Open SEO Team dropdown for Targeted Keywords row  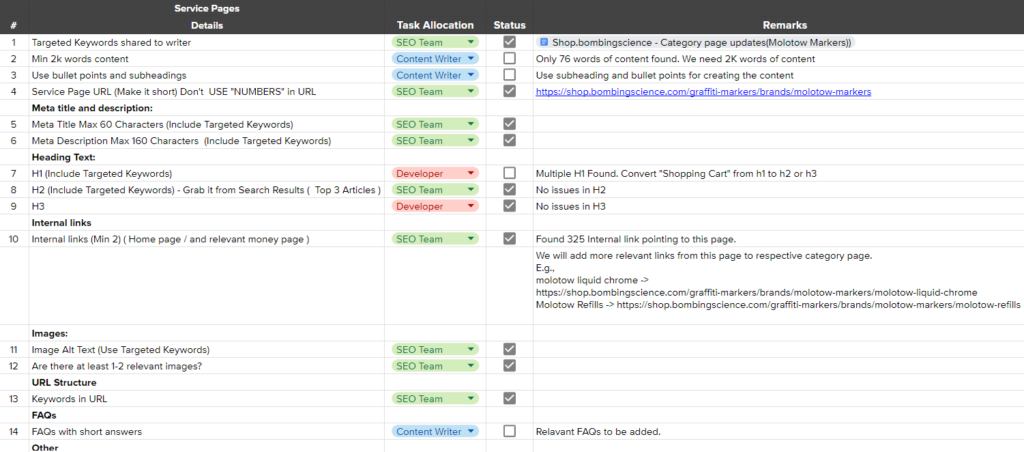[x=435, y=42]
